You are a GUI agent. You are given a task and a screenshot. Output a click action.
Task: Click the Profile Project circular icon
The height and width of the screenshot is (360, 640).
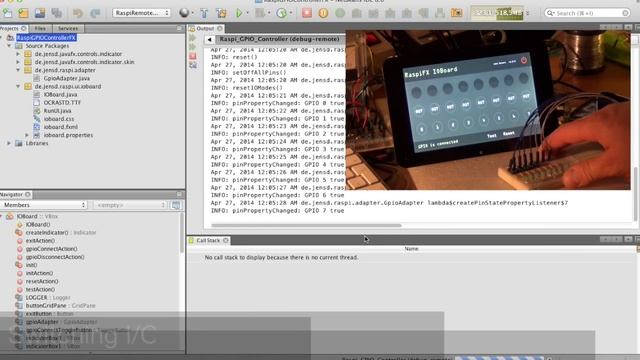click(281, 13)
